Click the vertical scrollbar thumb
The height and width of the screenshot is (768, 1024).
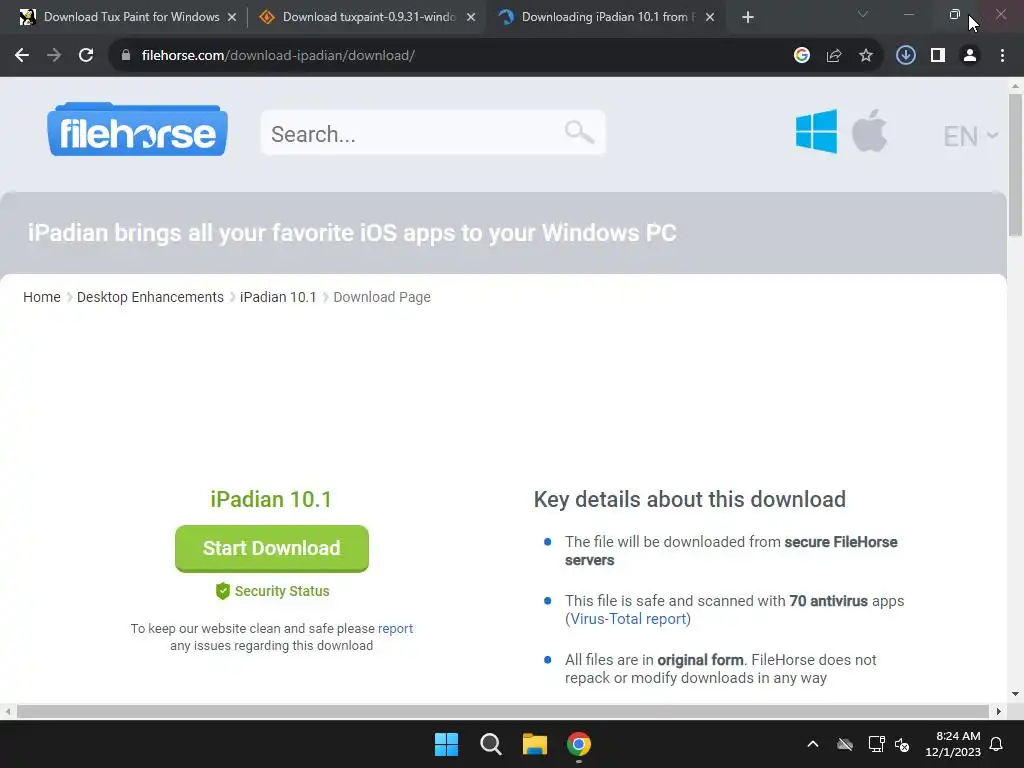click(1015, 165)
